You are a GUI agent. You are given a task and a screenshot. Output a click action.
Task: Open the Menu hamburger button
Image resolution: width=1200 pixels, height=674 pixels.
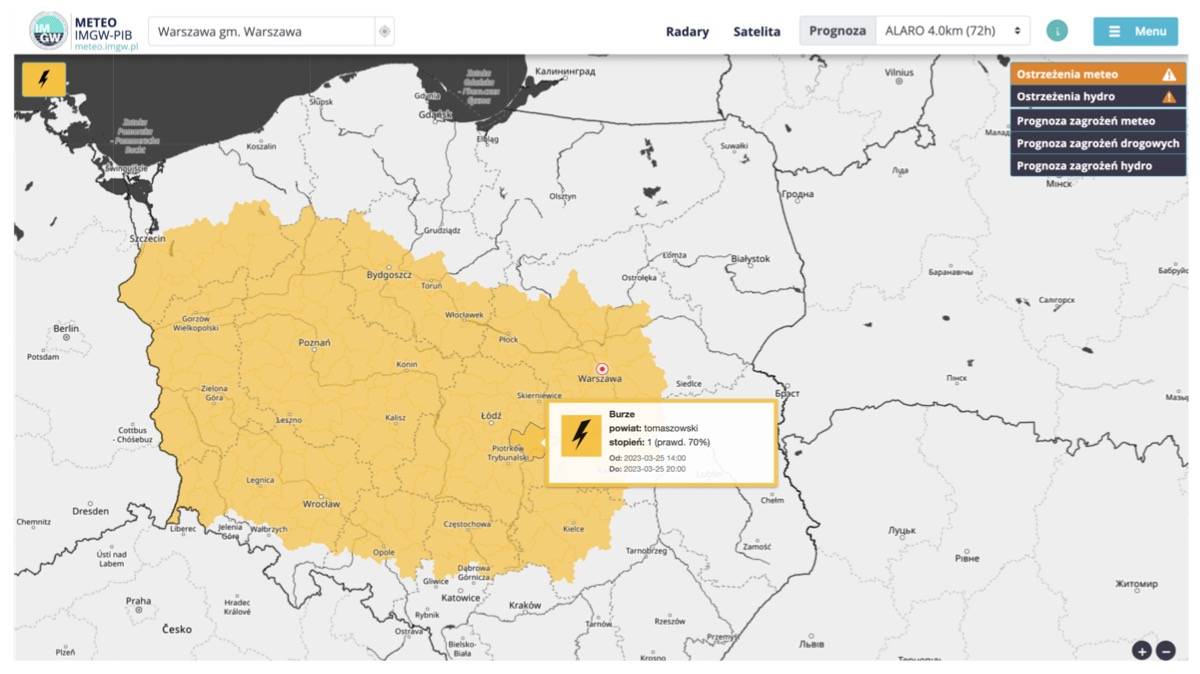click(1135, 31)
